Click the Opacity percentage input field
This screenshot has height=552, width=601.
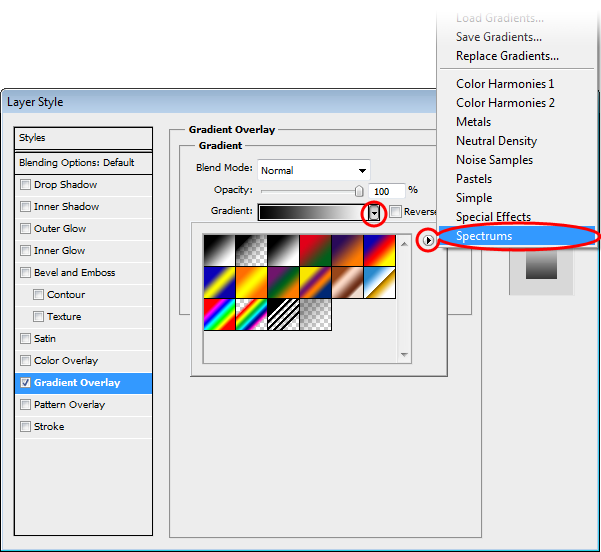click(x=386, y=190)
